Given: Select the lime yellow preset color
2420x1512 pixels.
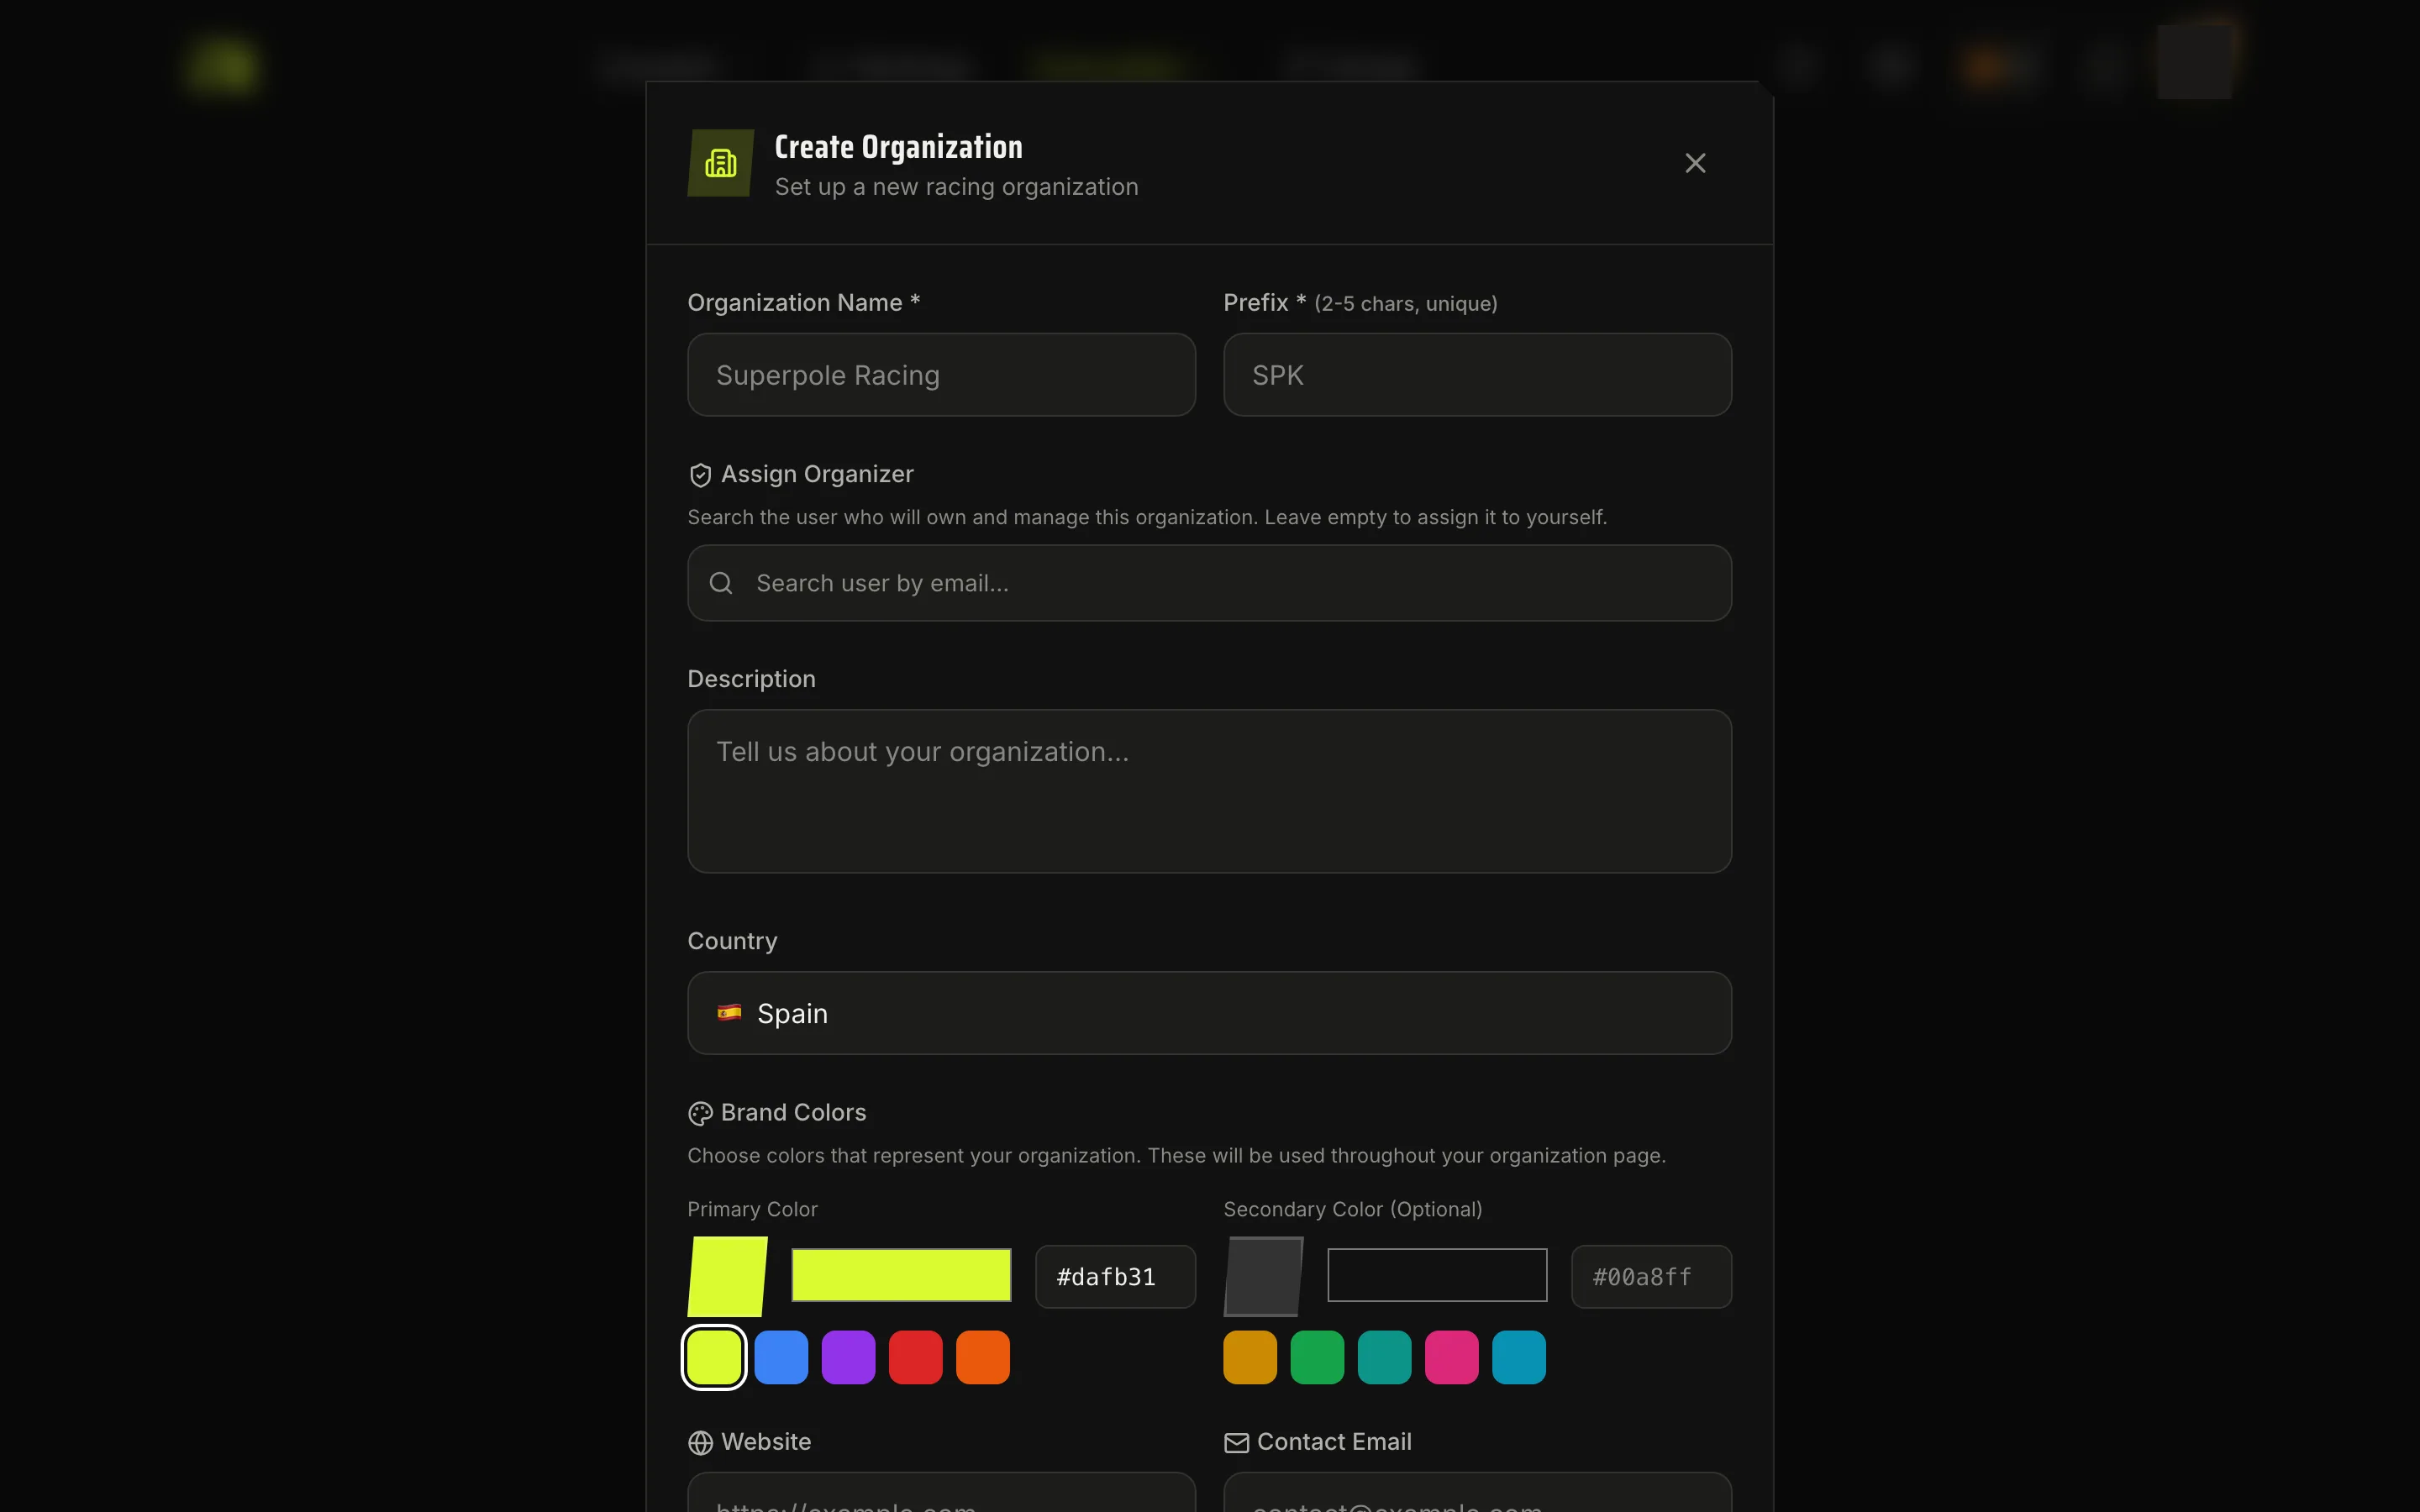Looking at the screenshot, I should tap(714, 1357).
